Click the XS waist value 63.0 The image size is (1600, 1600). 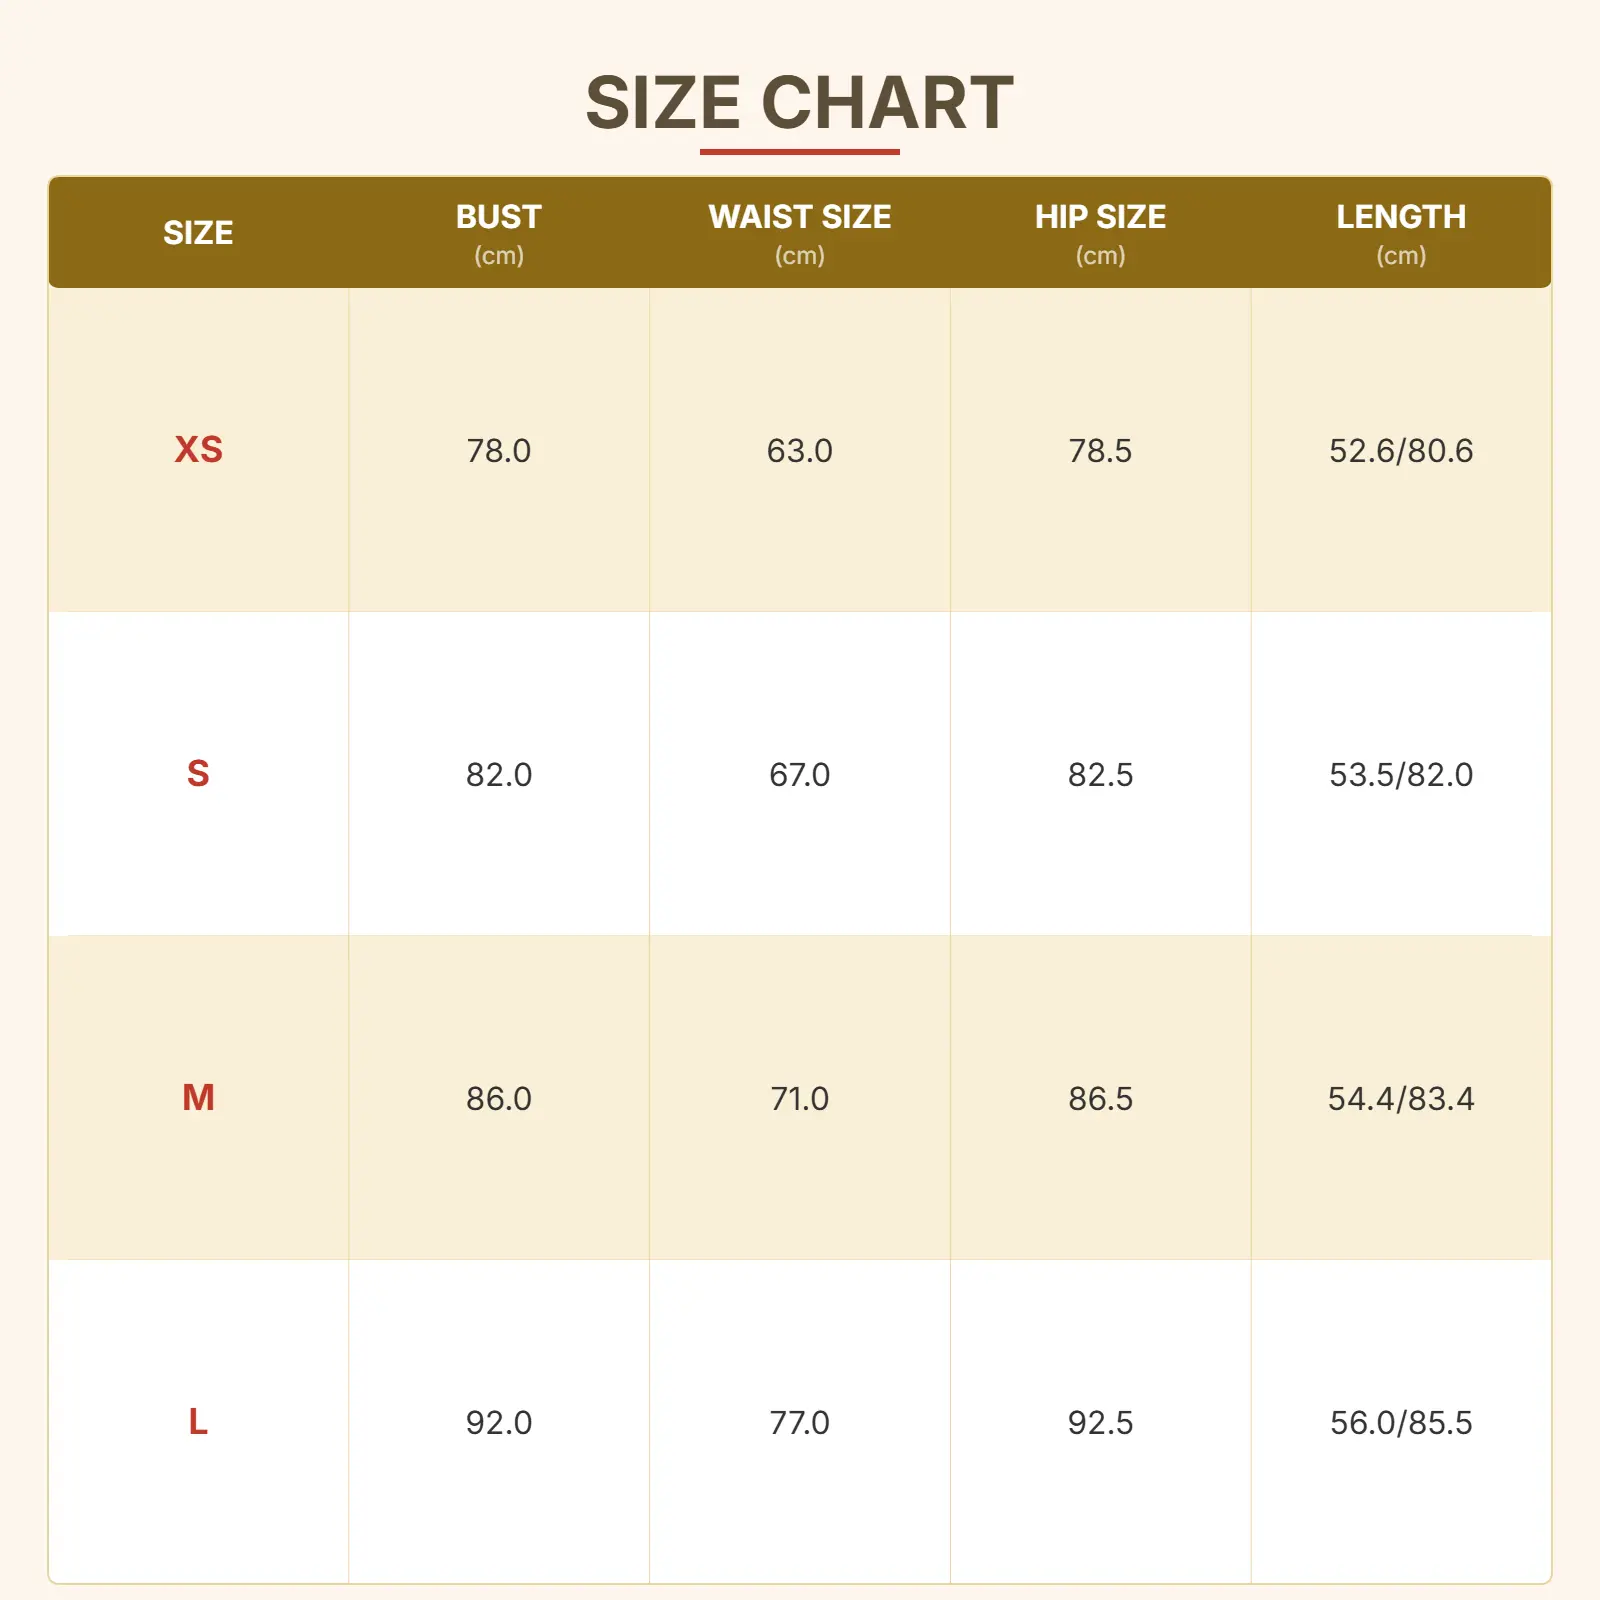pos(800,451)
